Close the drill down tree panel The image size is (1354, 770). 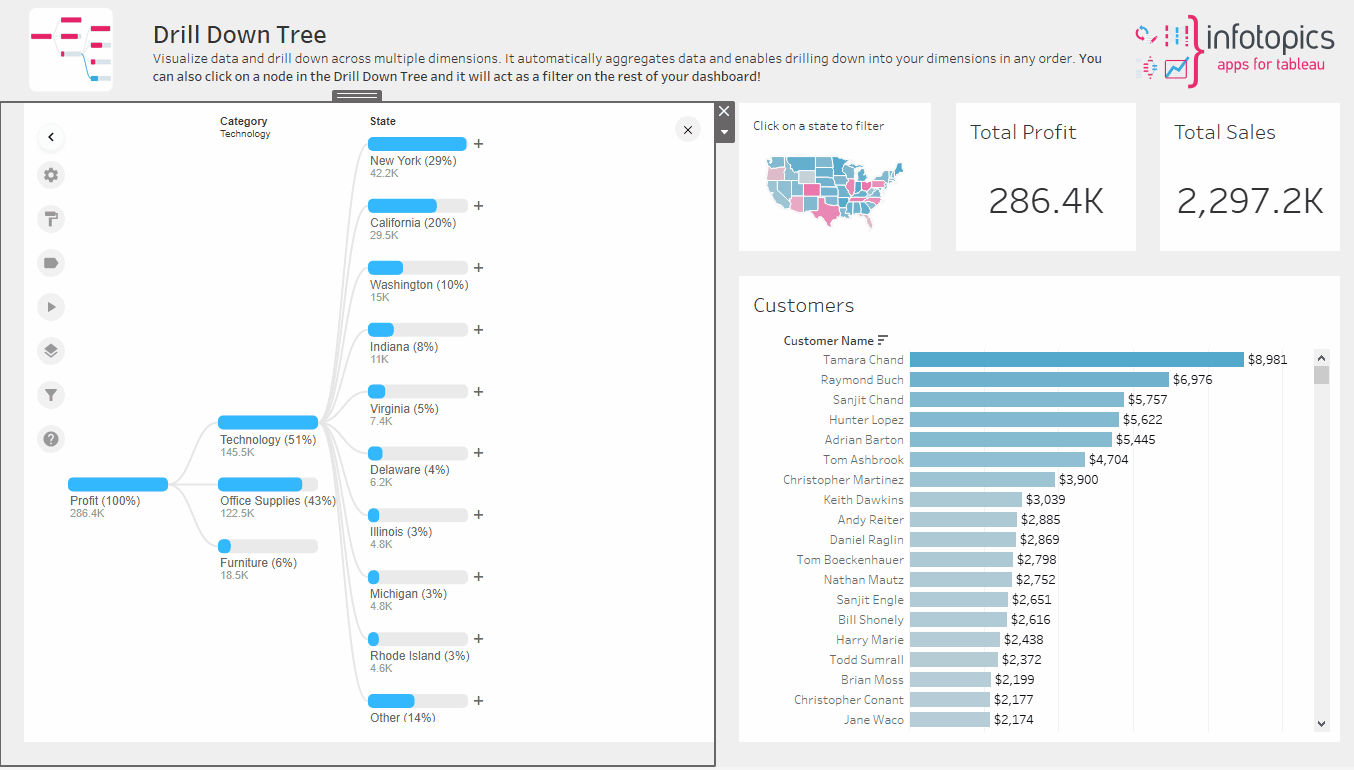[x=687, y=129]
